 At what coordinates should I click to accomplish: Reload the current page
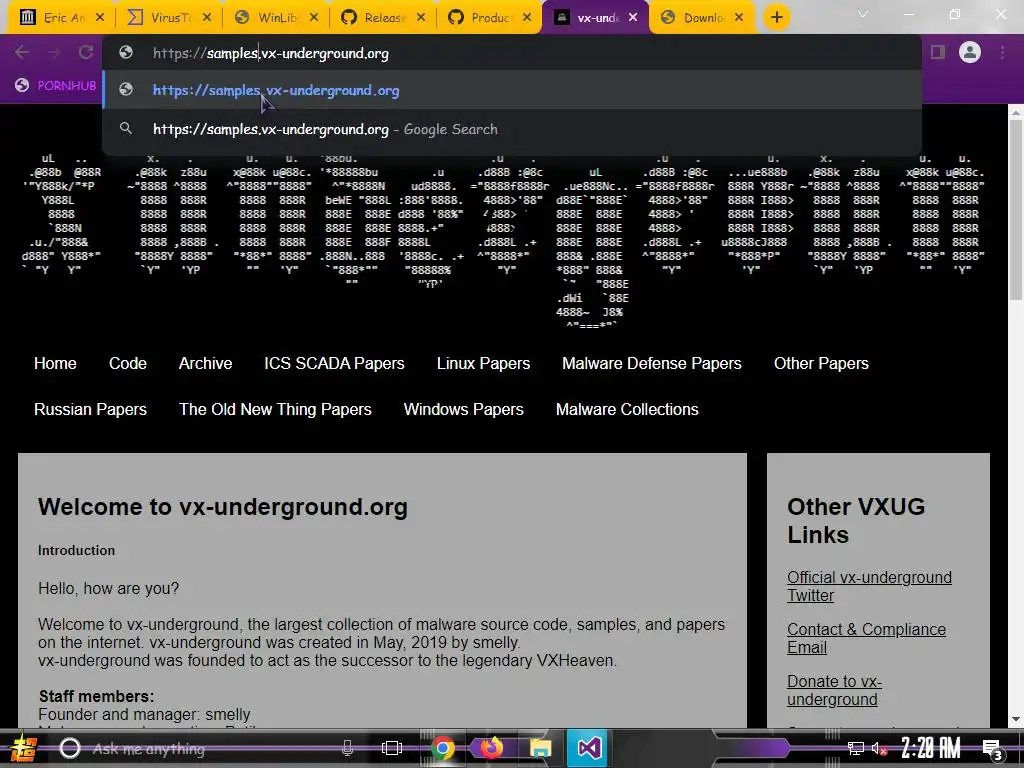(x=86, y=52)
